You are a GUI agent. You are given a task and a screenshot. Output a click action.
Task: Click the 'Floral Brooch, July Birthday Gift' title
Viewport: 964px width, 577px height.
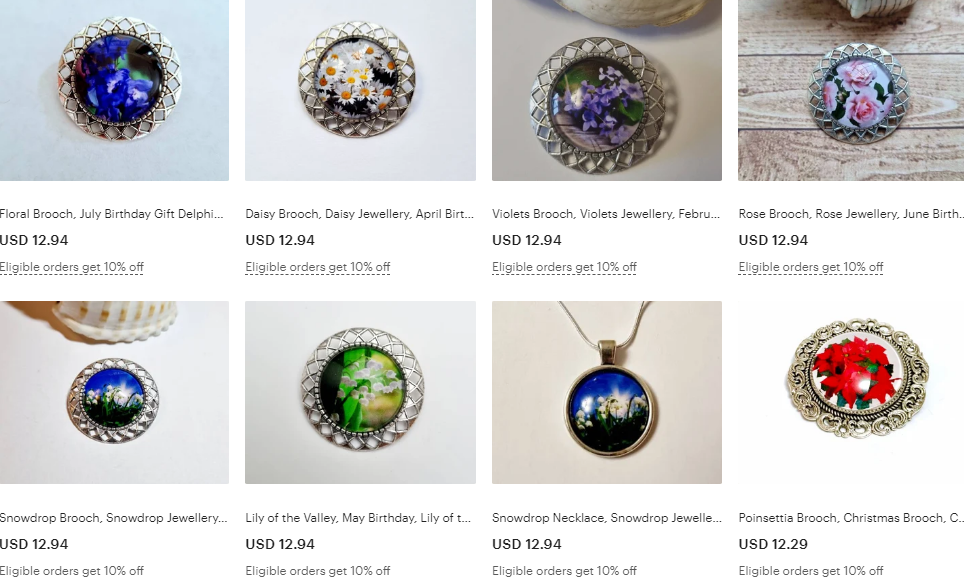click(x=111, y=214)
